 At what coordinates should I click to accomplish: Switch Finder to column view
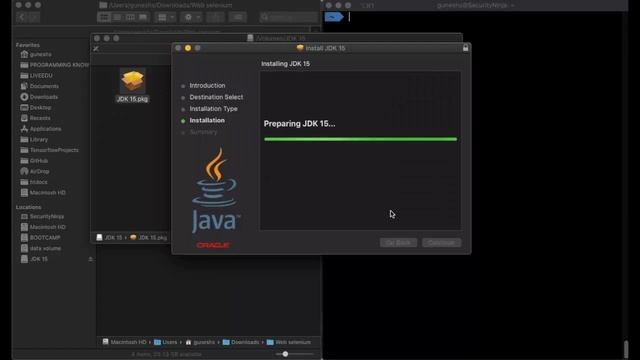[130, 17]
